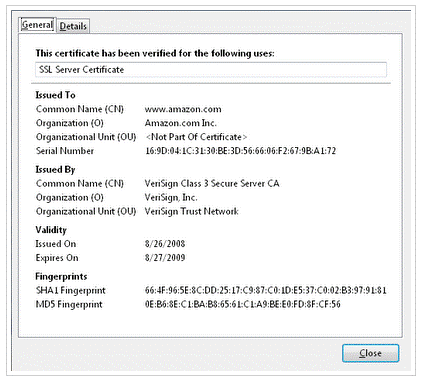Click the Issued By section heading
421x382 pixels.
click(55, 170)
